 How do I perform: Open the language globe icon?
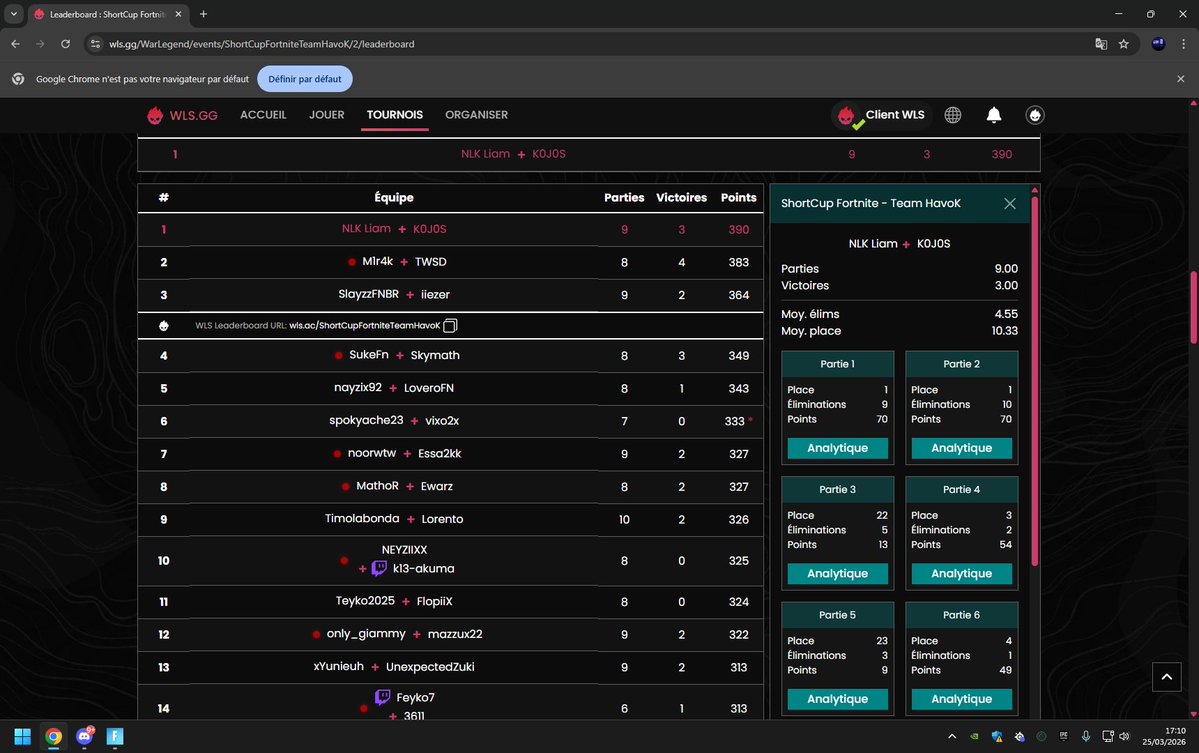(x=953, y=115)
